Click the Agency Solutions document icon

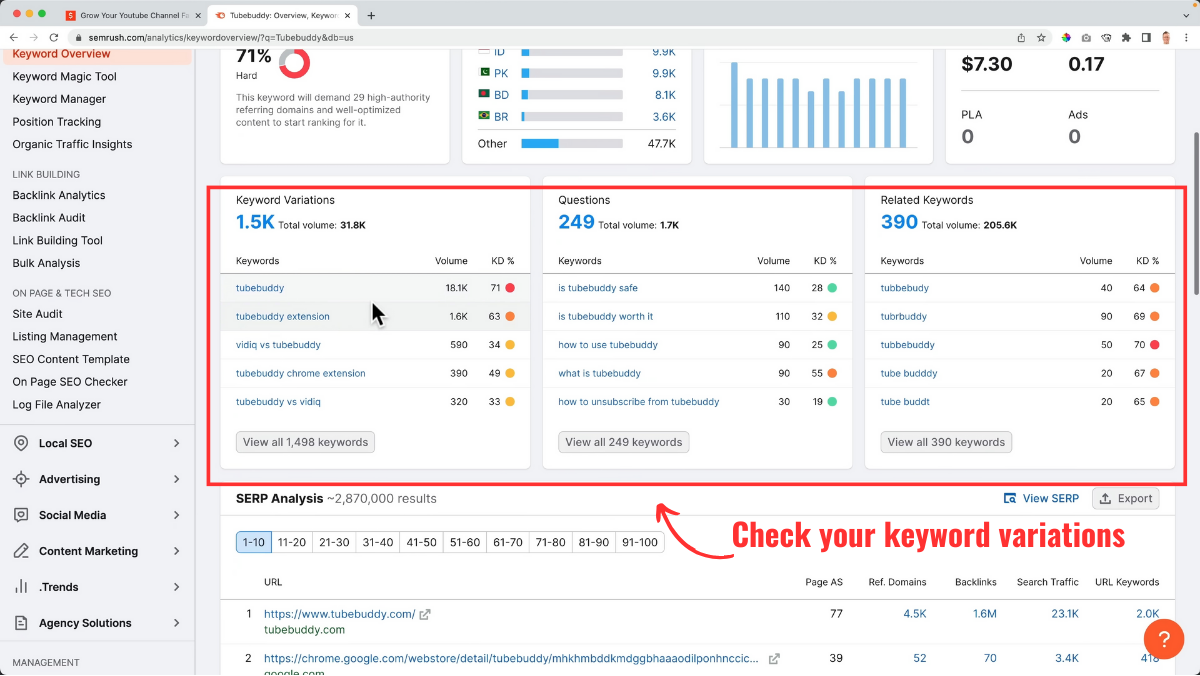(x=21, y=623)
